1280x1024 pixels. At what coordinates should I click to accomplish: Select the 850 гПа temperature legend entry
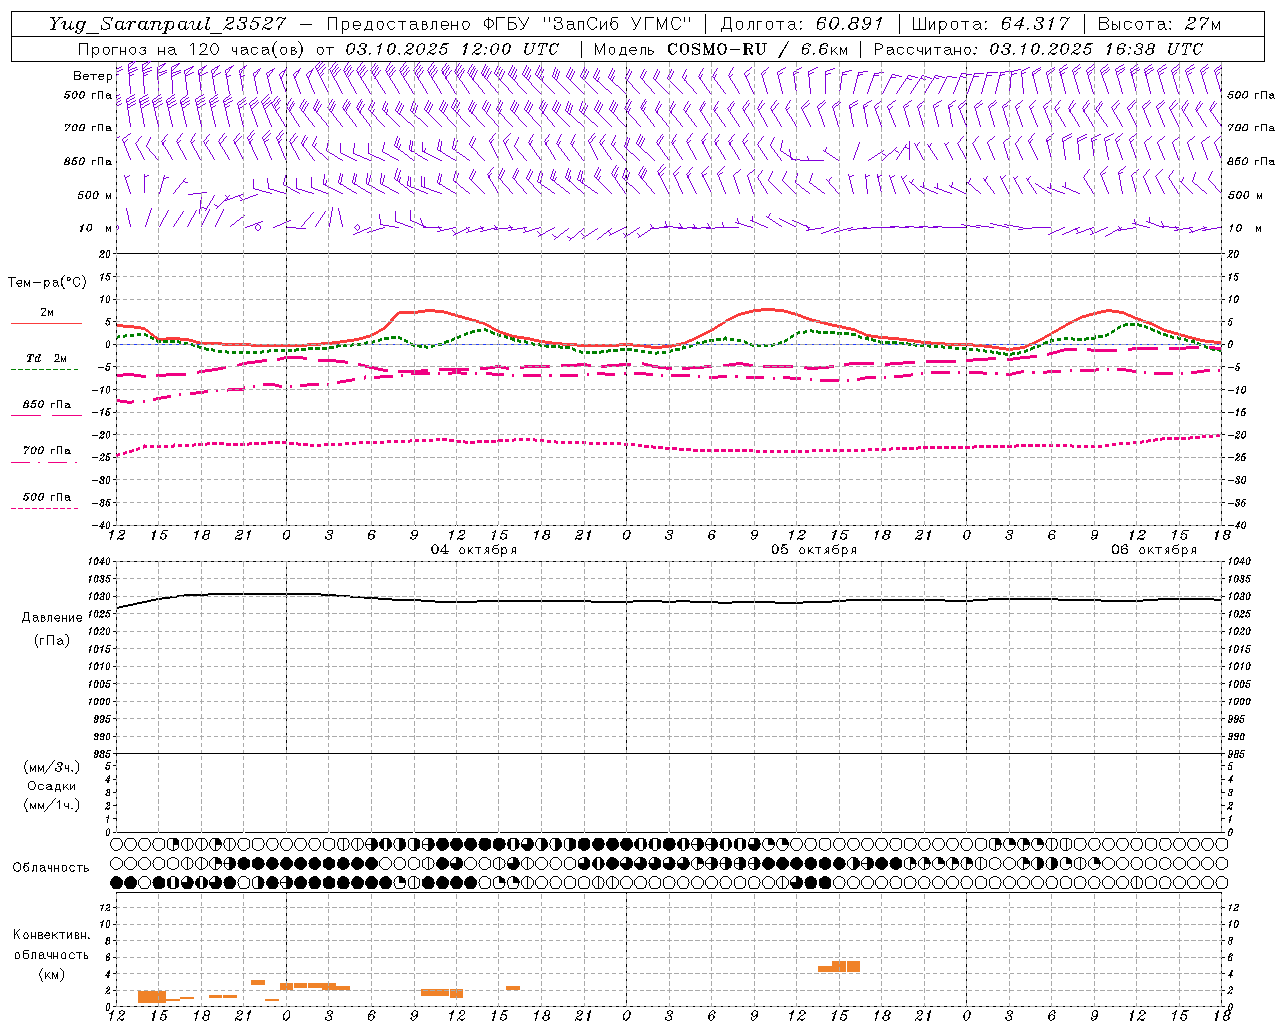[47, 405]
